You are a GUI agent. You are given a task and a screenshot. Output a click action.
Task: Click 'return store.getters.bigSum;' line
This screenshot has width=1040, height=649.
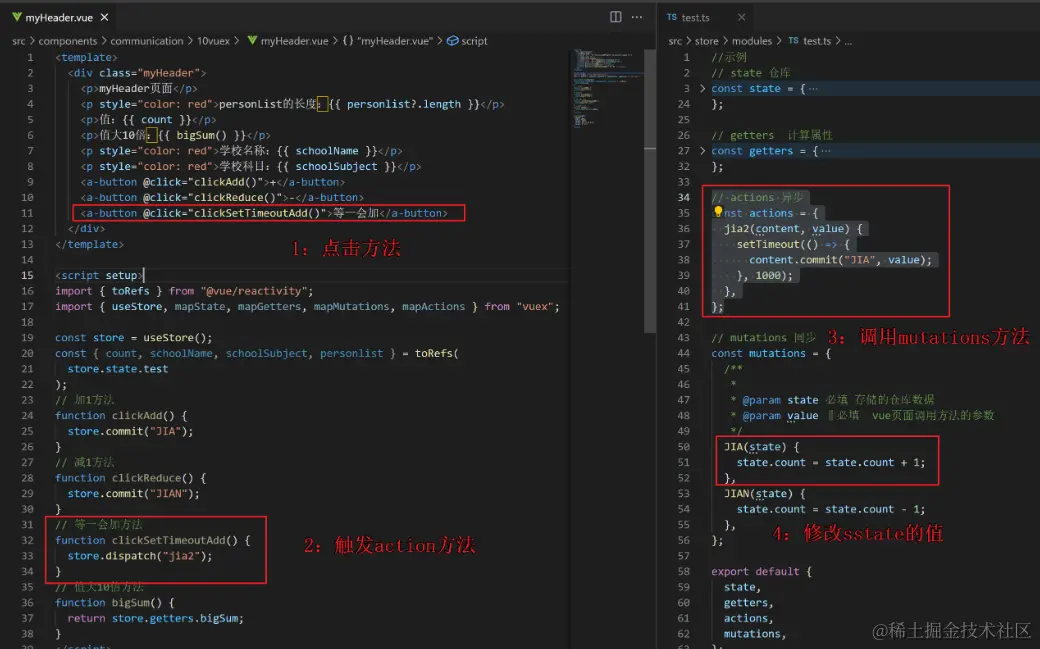155,618
